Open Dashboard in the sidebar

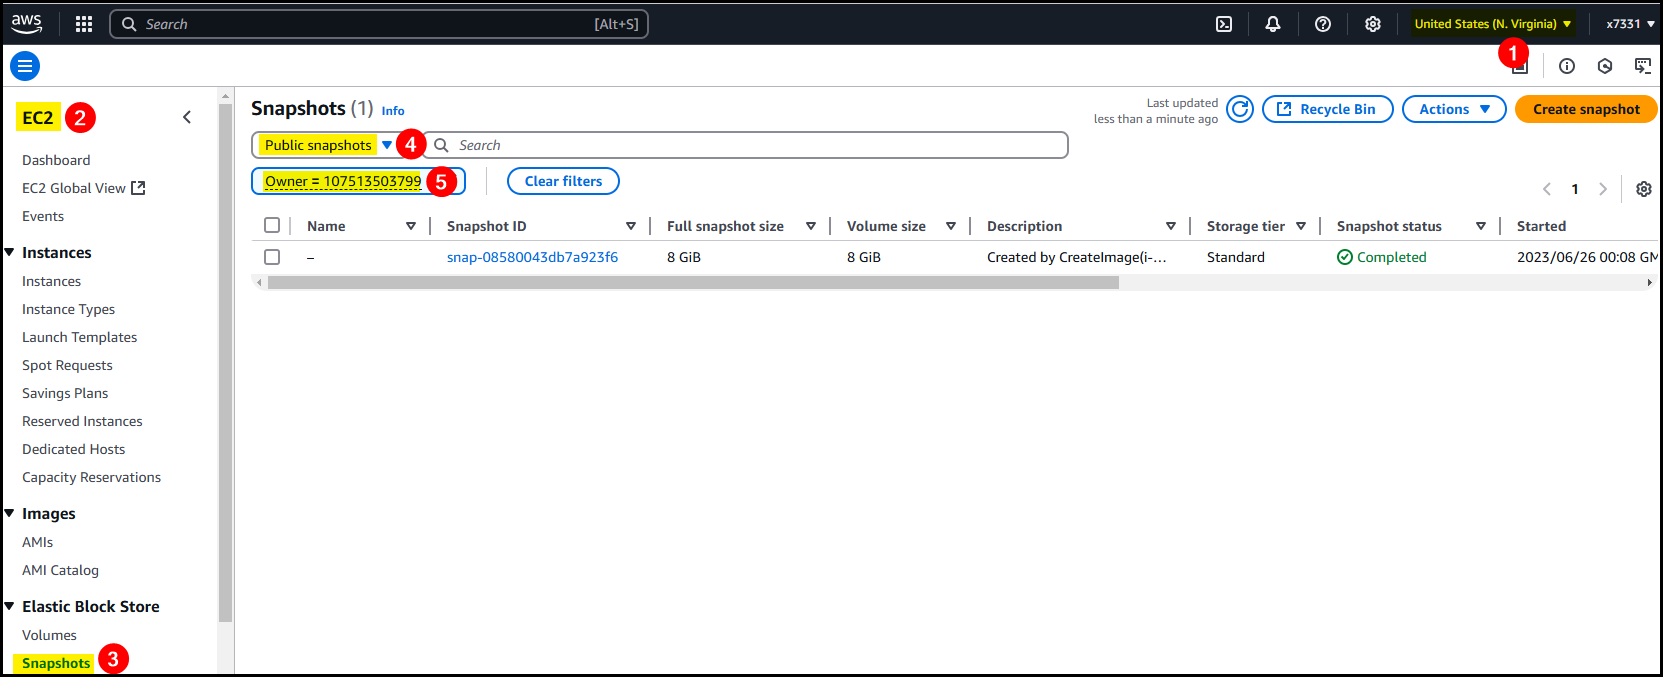(x=56, y=160)
